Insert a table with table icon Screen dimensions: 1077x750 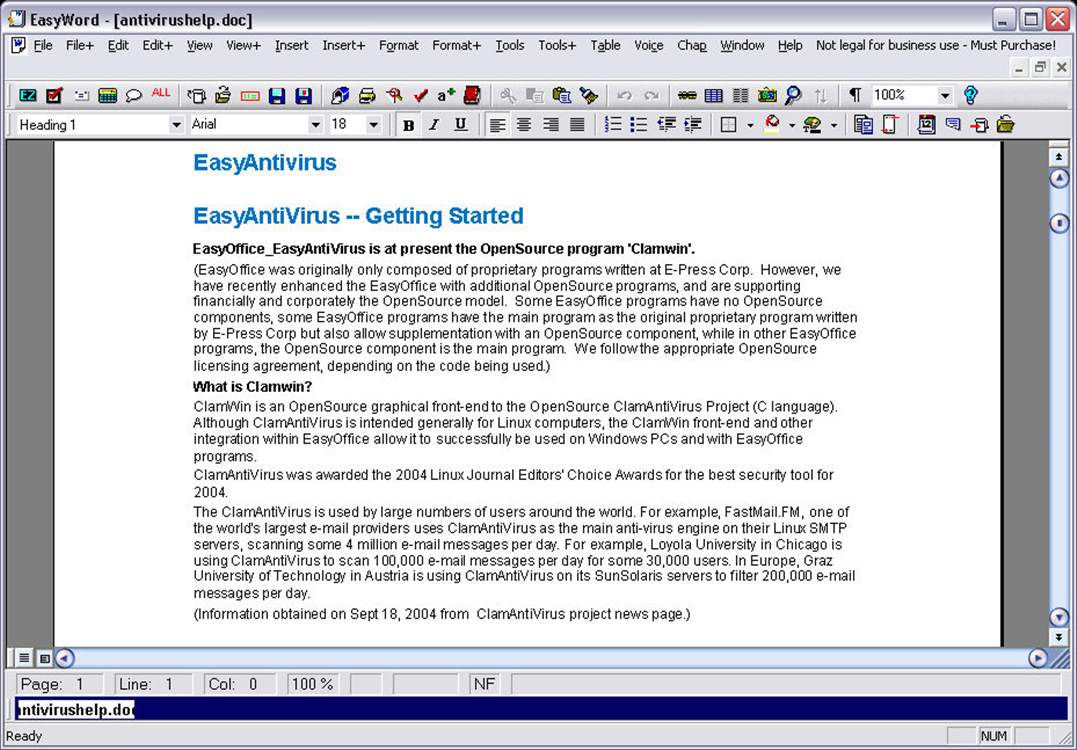714,95
